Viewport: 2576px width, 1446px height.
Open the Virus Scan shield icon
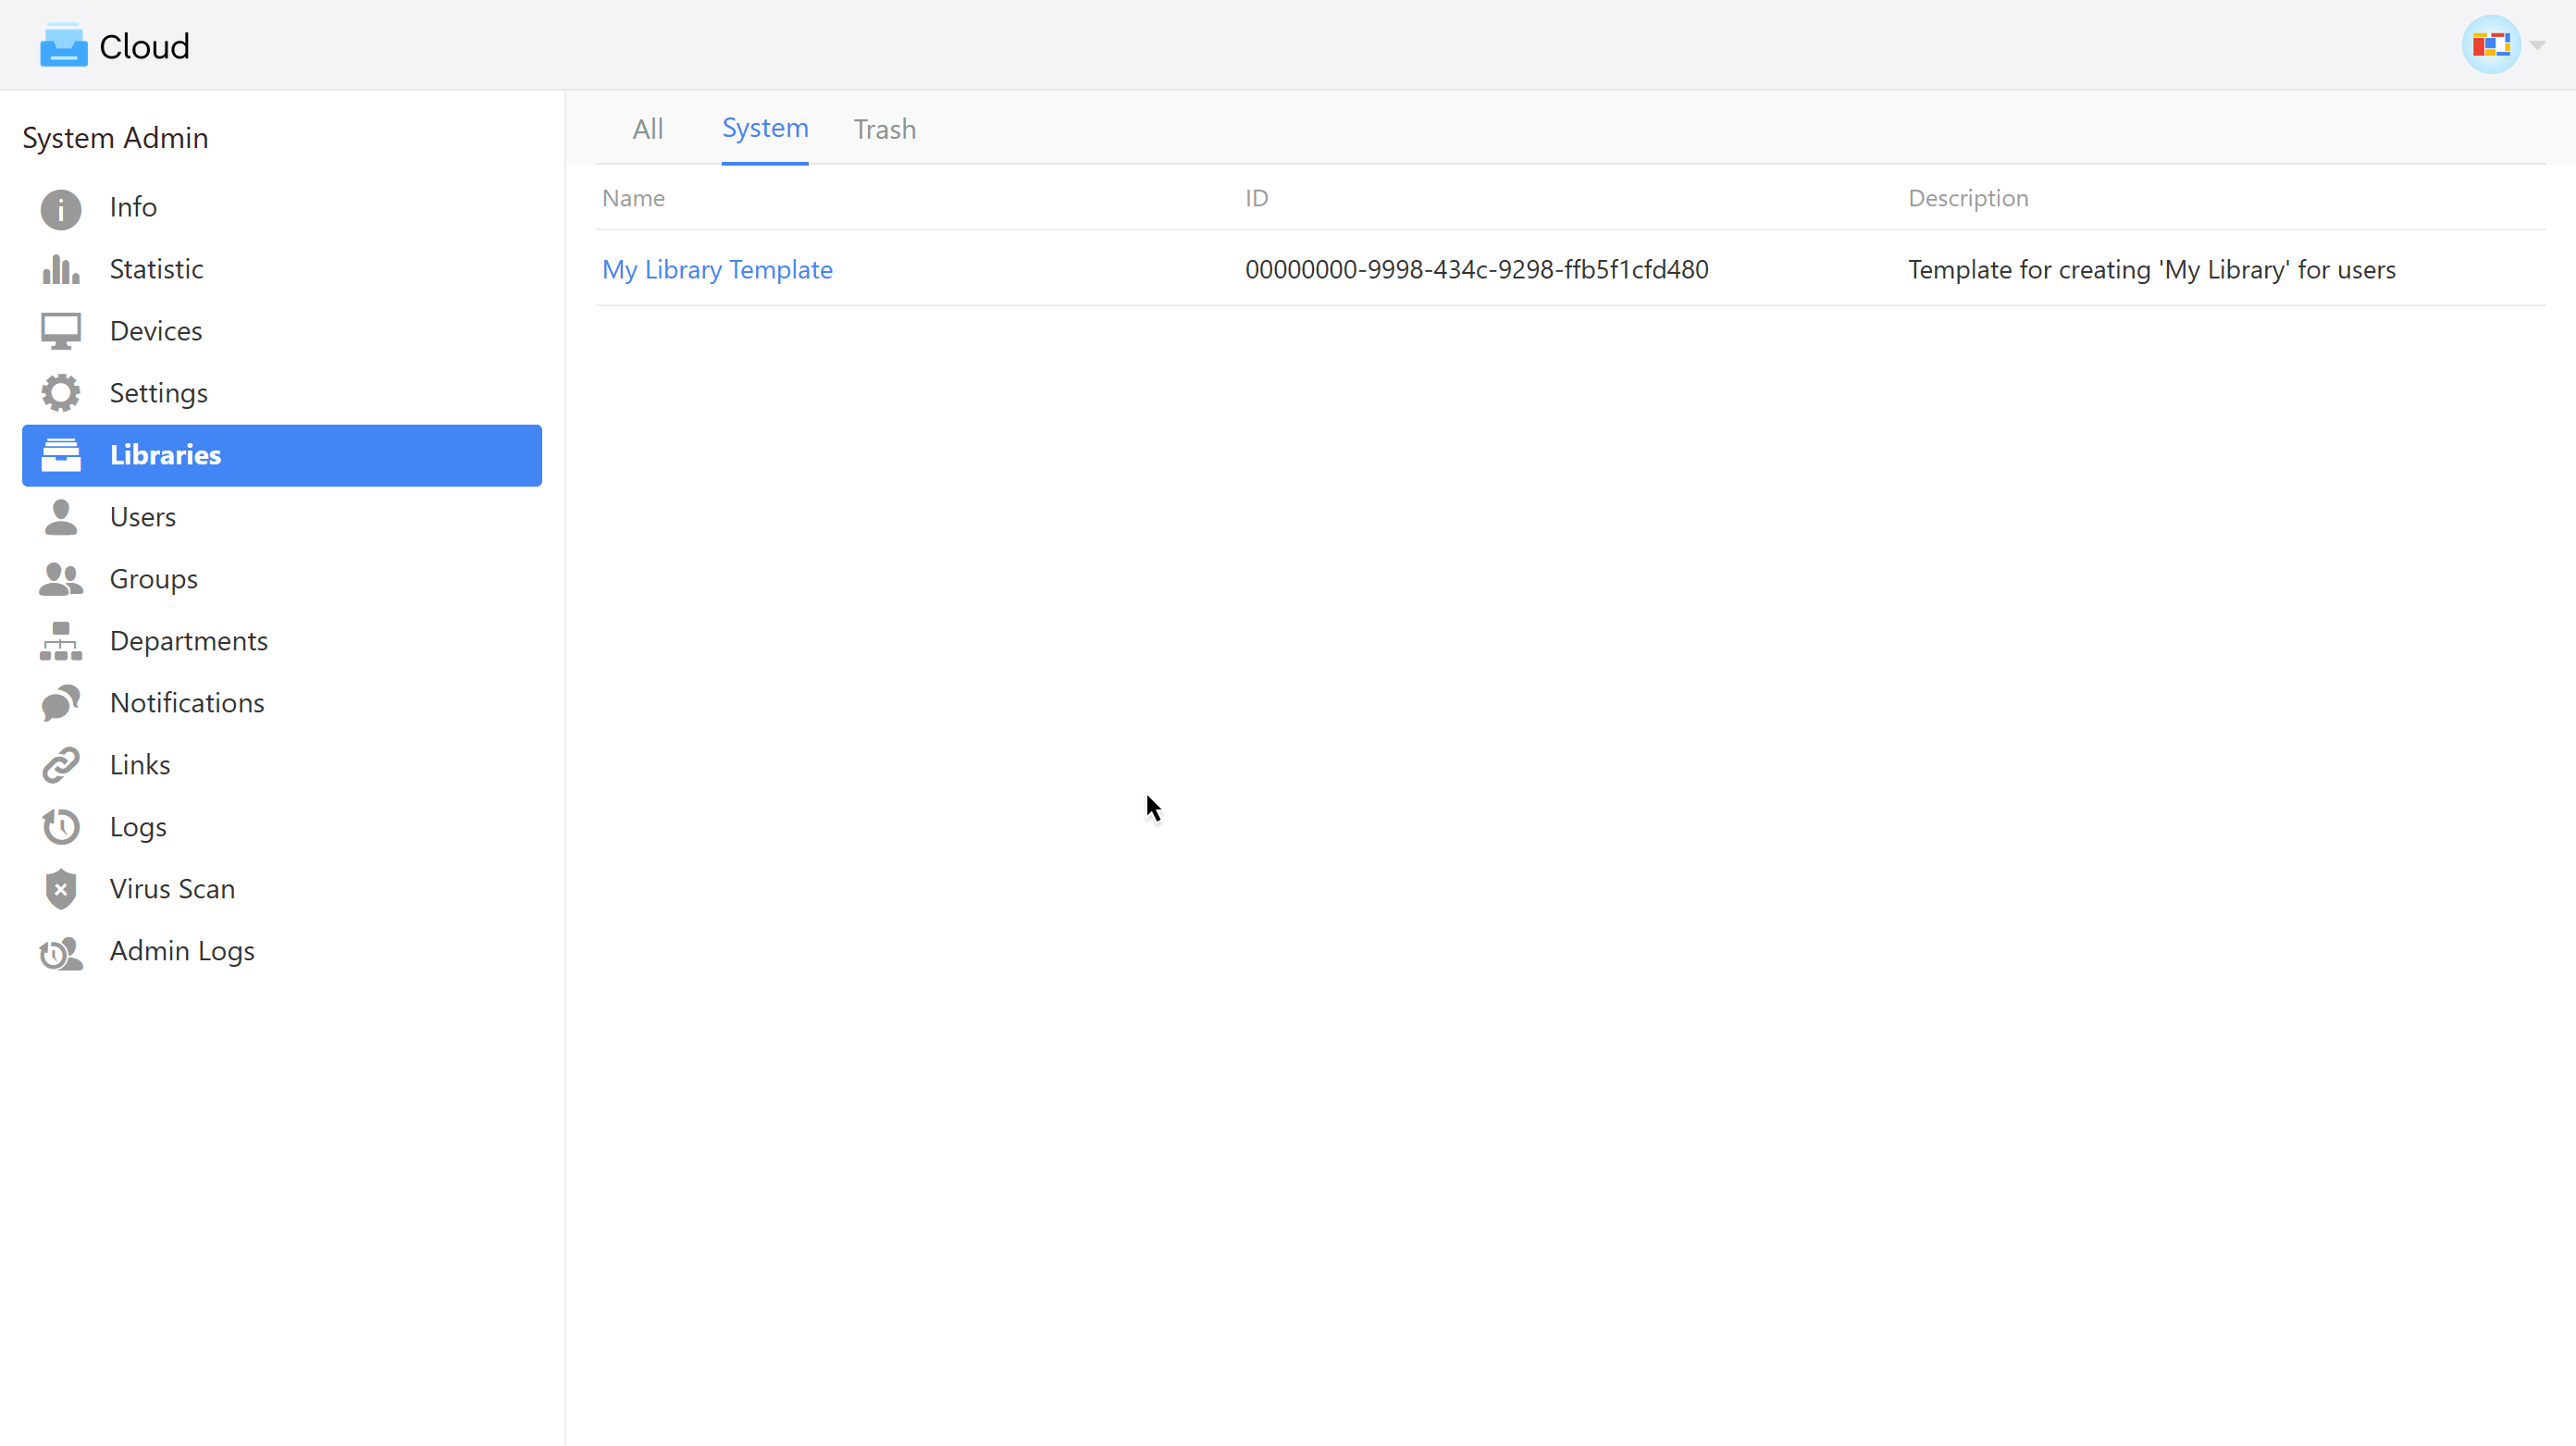point(61,889)
